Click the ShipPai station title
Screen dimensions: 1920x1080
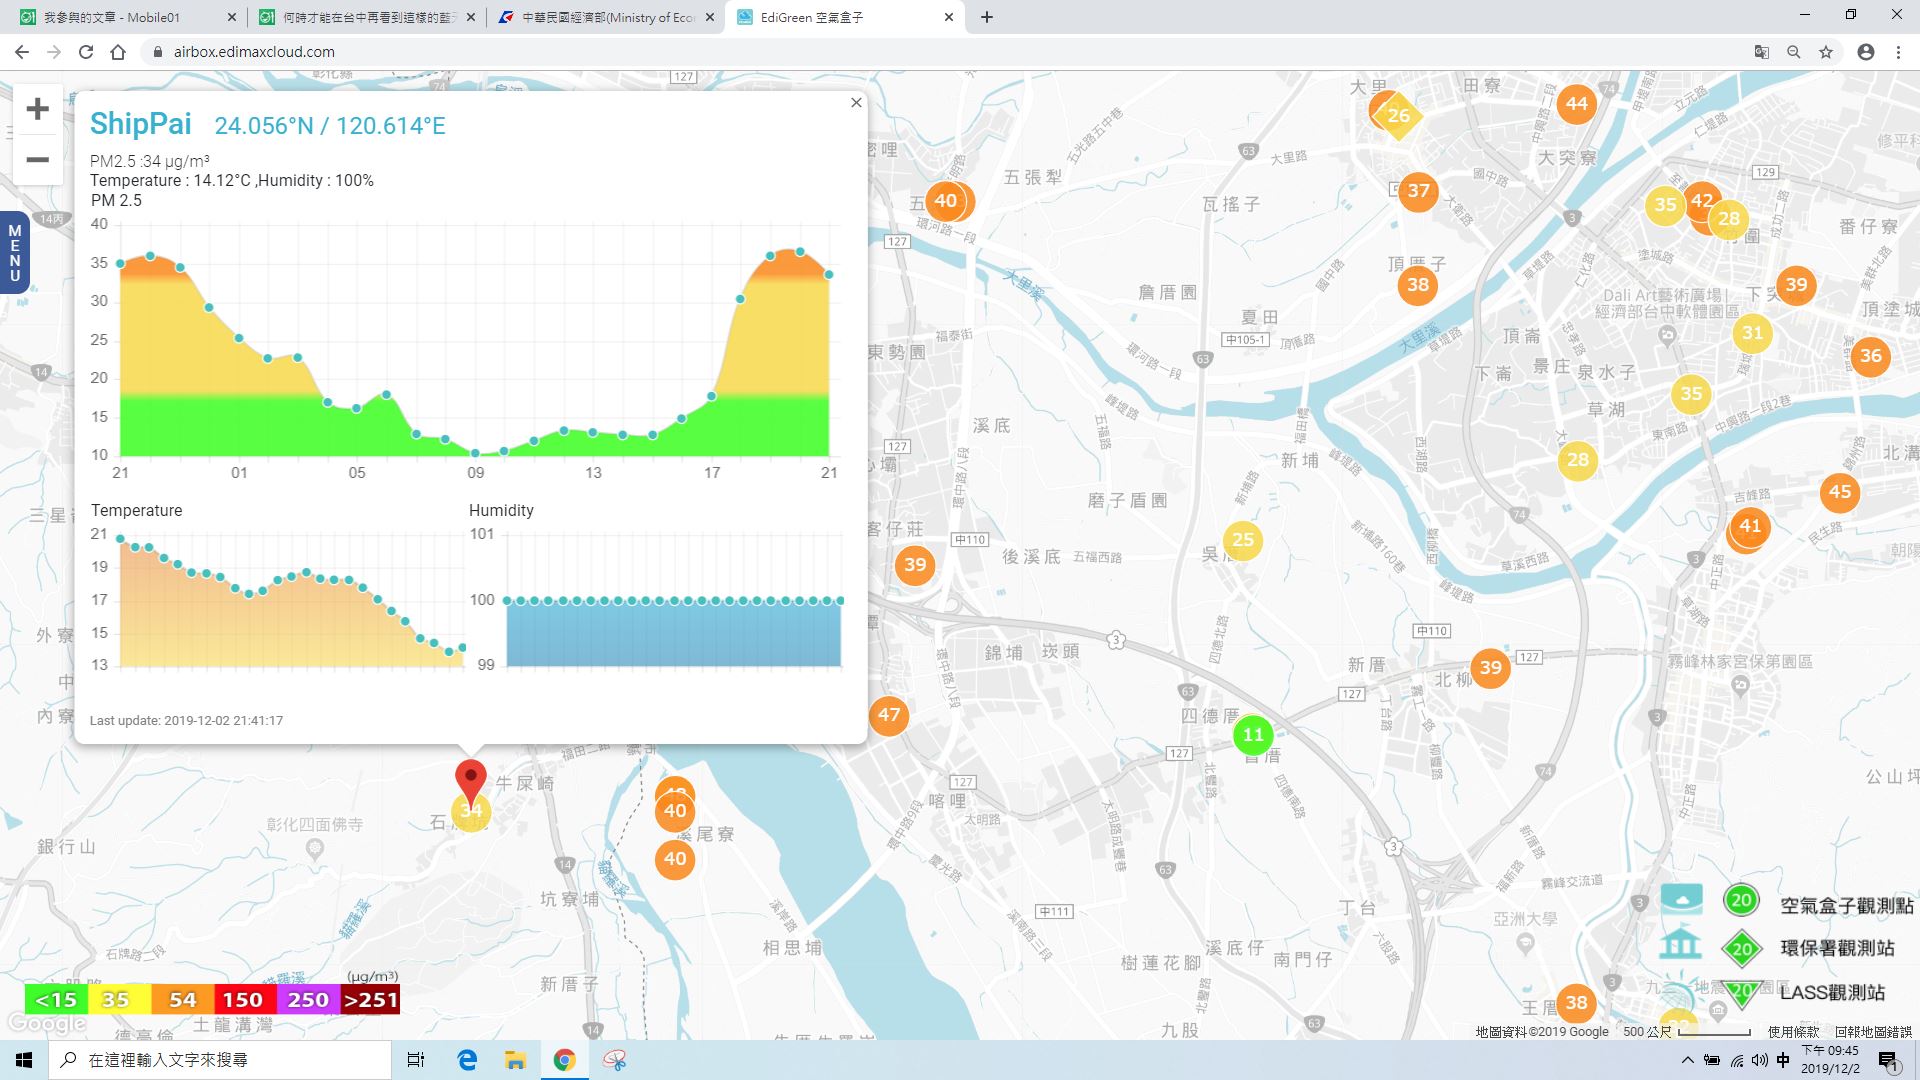pyautogui.click(x=141, y=124)
